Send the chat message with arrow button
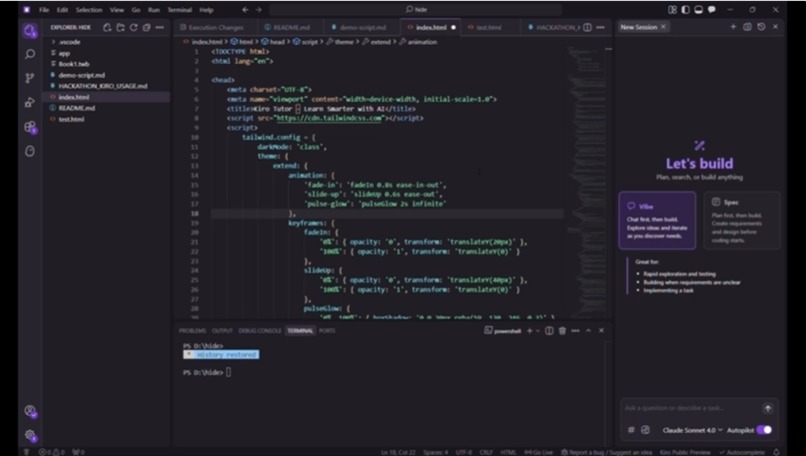This screenshot has width=806, height=456. tap(767, 408)
